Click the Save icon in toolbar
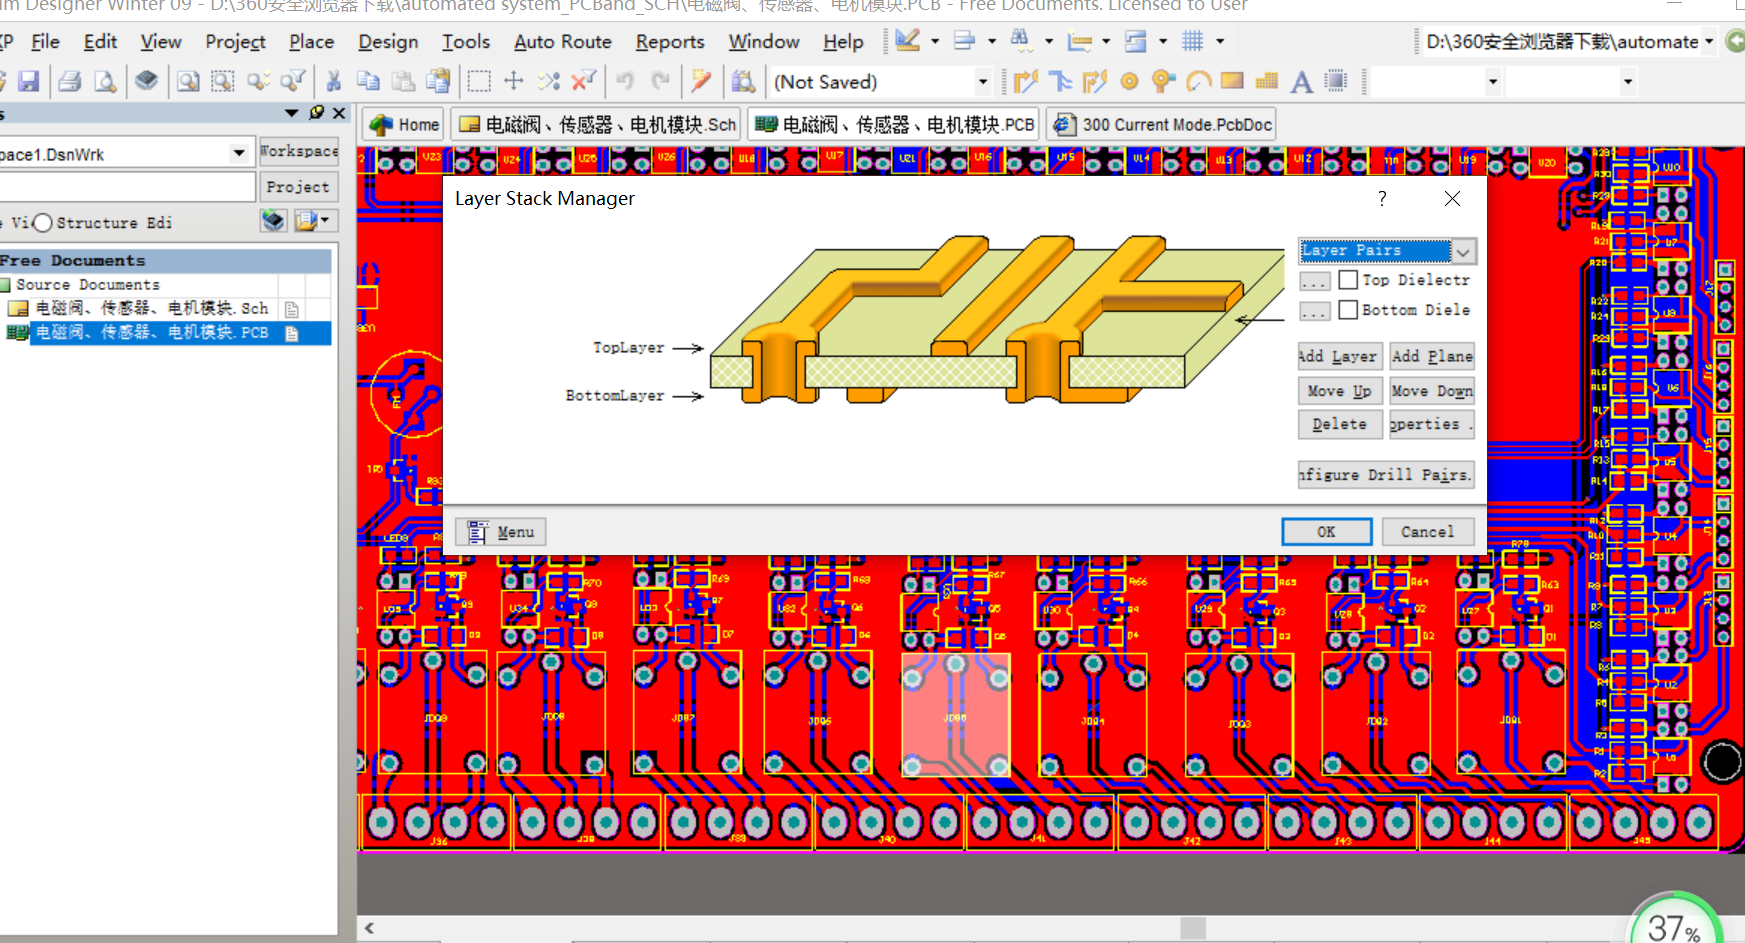Viewport: 1745px width, 943px height. [29, 81]
